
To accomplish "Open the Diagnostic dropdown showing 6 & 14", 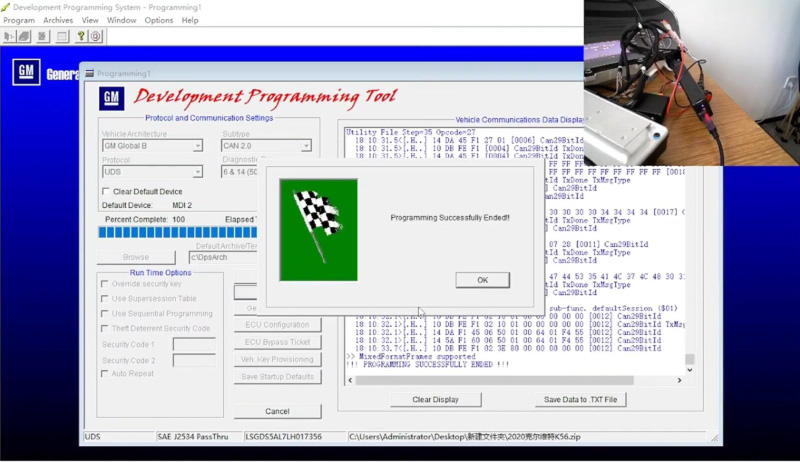I will pos(239,172).
